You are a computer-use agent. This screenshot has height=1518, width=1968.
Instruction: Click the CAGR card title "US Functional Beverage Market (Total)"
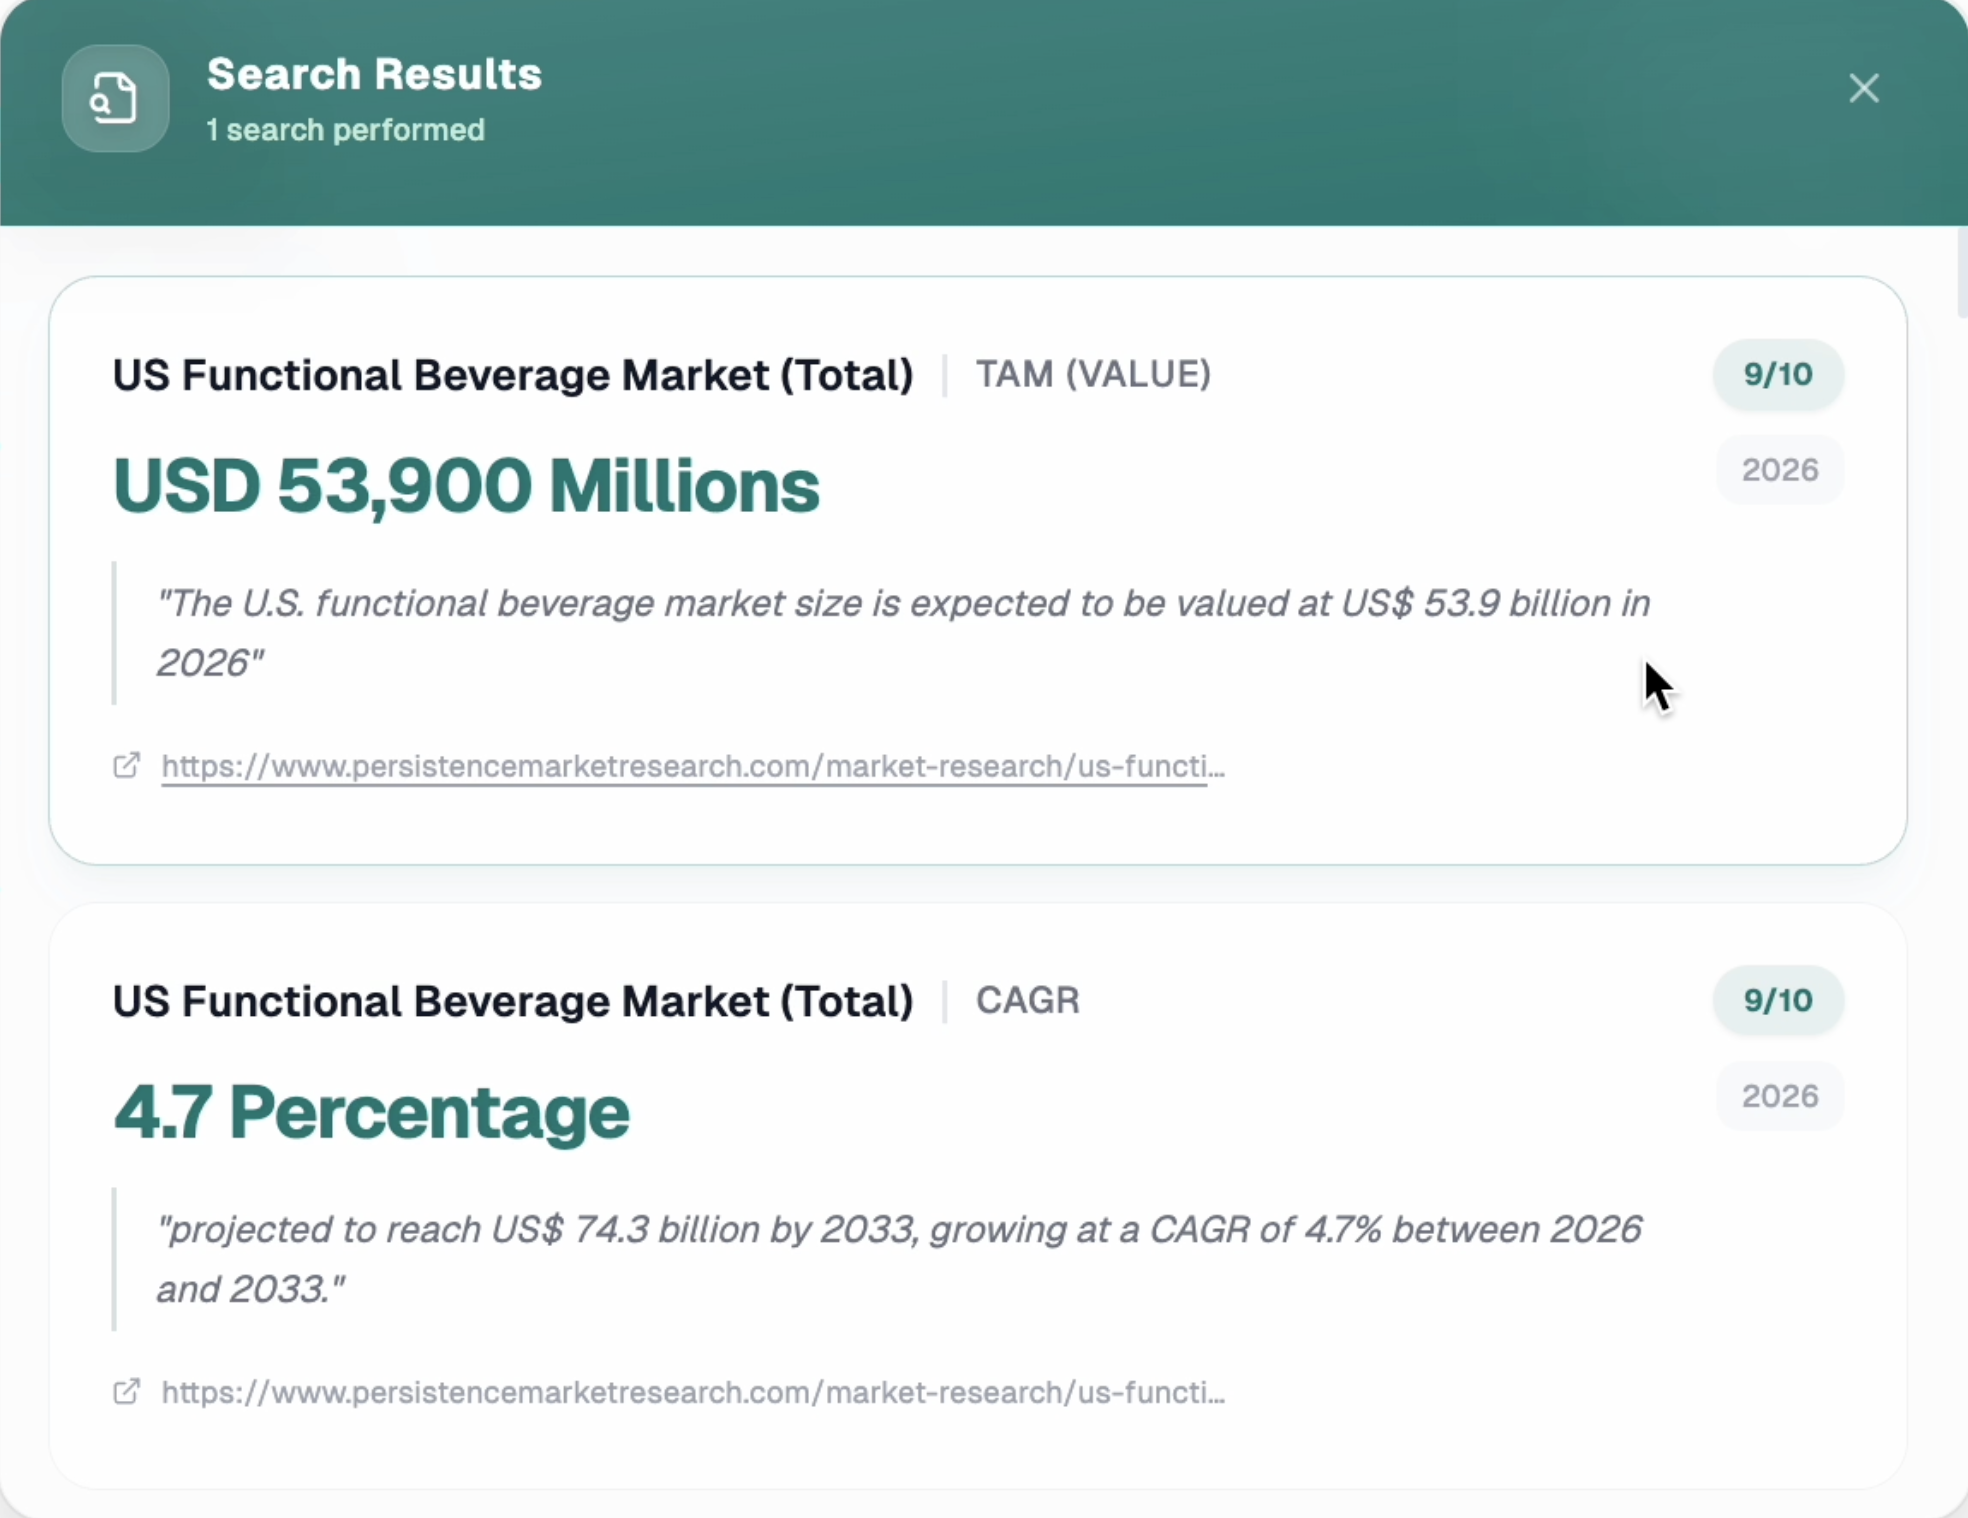(x=513, y=1001)
